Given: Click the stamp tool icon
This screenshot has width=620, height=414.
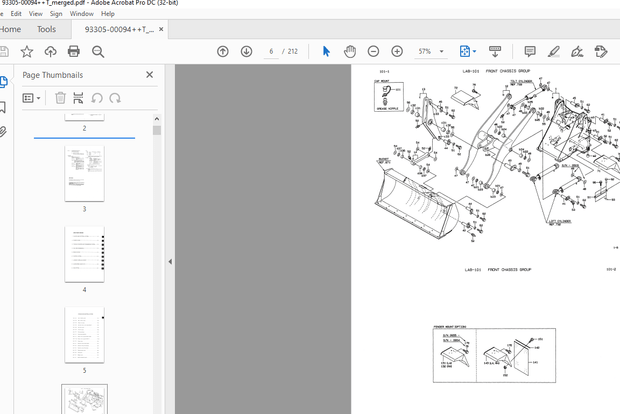Looking at the screenshot, I should coord(601,51).
